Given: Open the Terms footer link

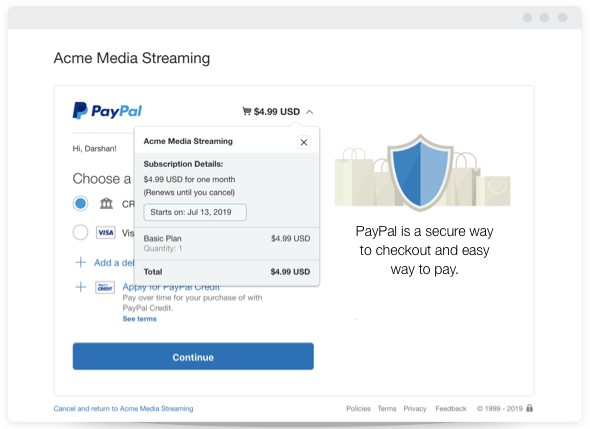Looking at the screenshot, I should click(387, 408).
